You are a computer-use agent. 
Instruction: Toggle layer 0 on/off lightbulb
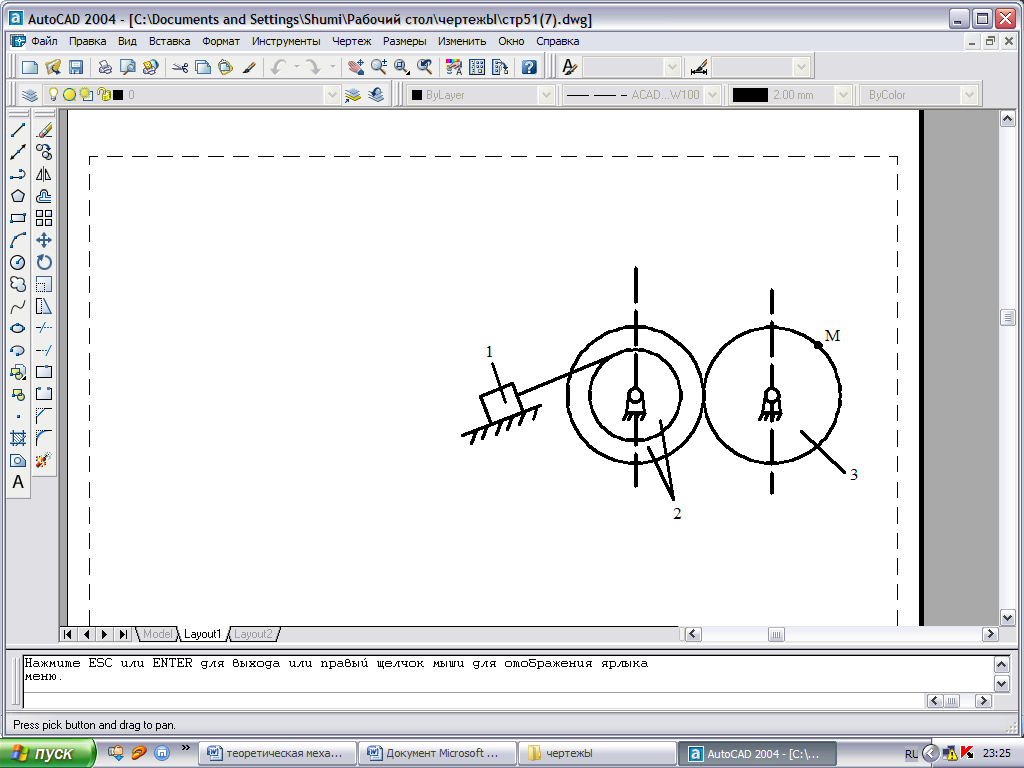click(x=54, y=95)
